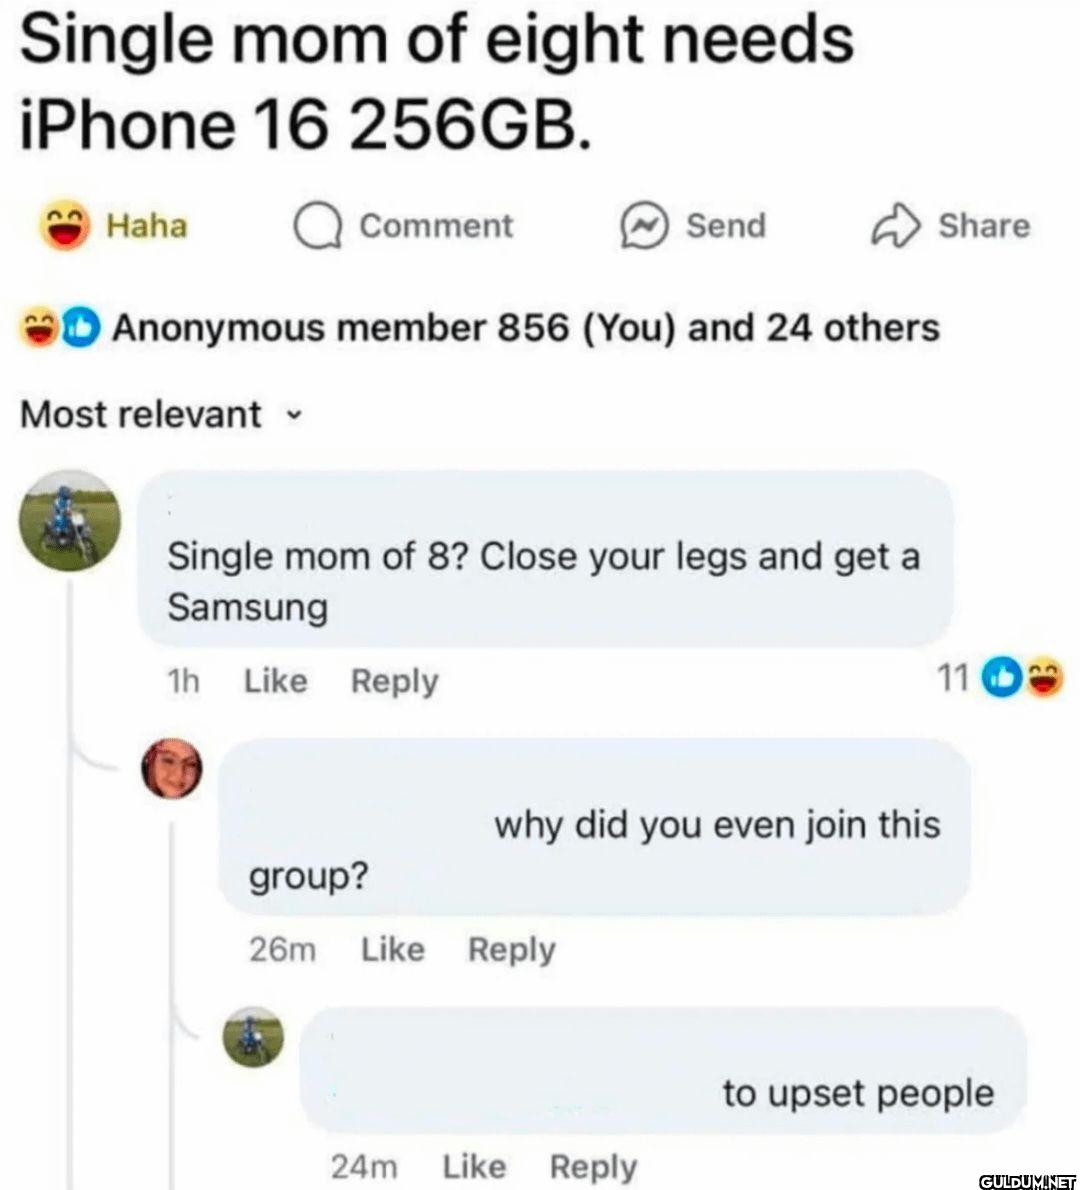Click the Haha reaction emoji on the post
Image resolution: width=1080 pixels, height=1190 pixels.
[65, 226]
